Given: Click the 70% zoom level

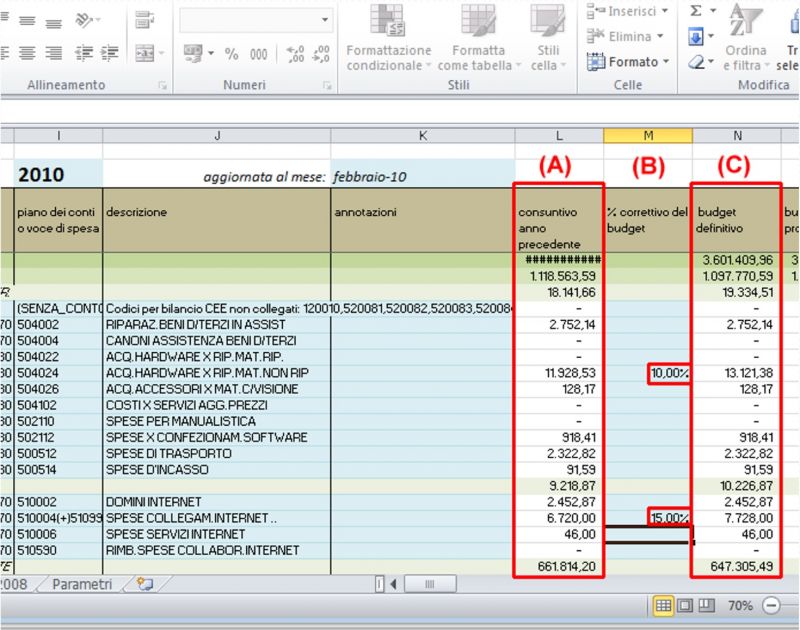Looking at the screenshot, I should (740, 606).
